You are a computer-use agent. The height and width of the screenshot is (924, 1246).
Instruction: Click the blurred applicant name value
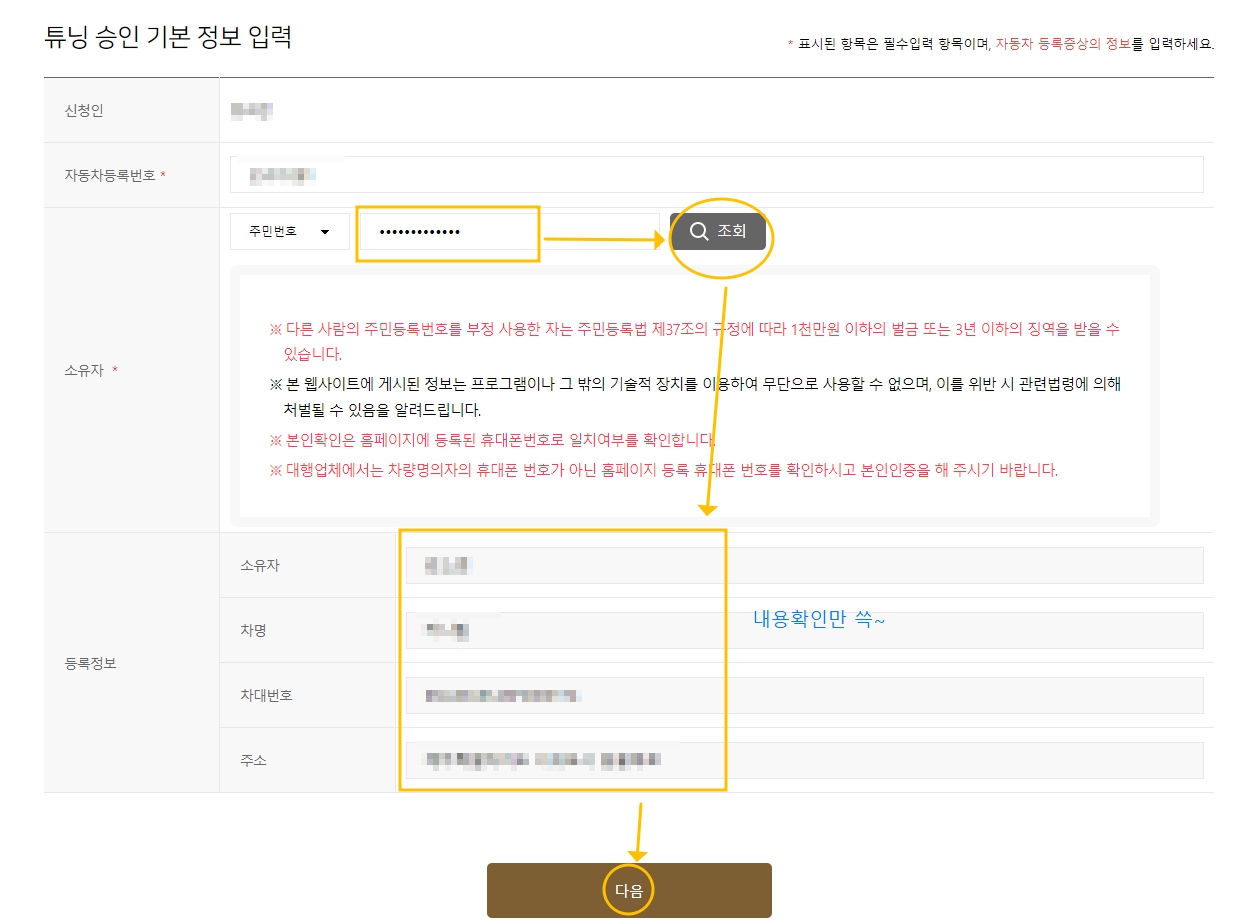[x=251, y=111]
